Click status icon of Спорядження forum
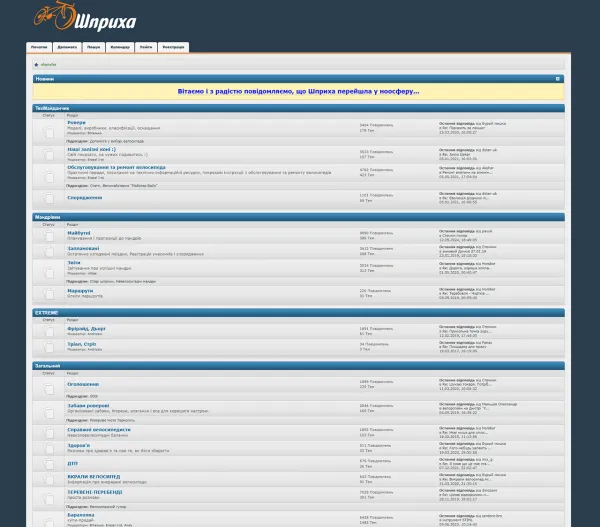Image resolution: width=600 pixels, height=527 pixels. [x=49, y=198]
